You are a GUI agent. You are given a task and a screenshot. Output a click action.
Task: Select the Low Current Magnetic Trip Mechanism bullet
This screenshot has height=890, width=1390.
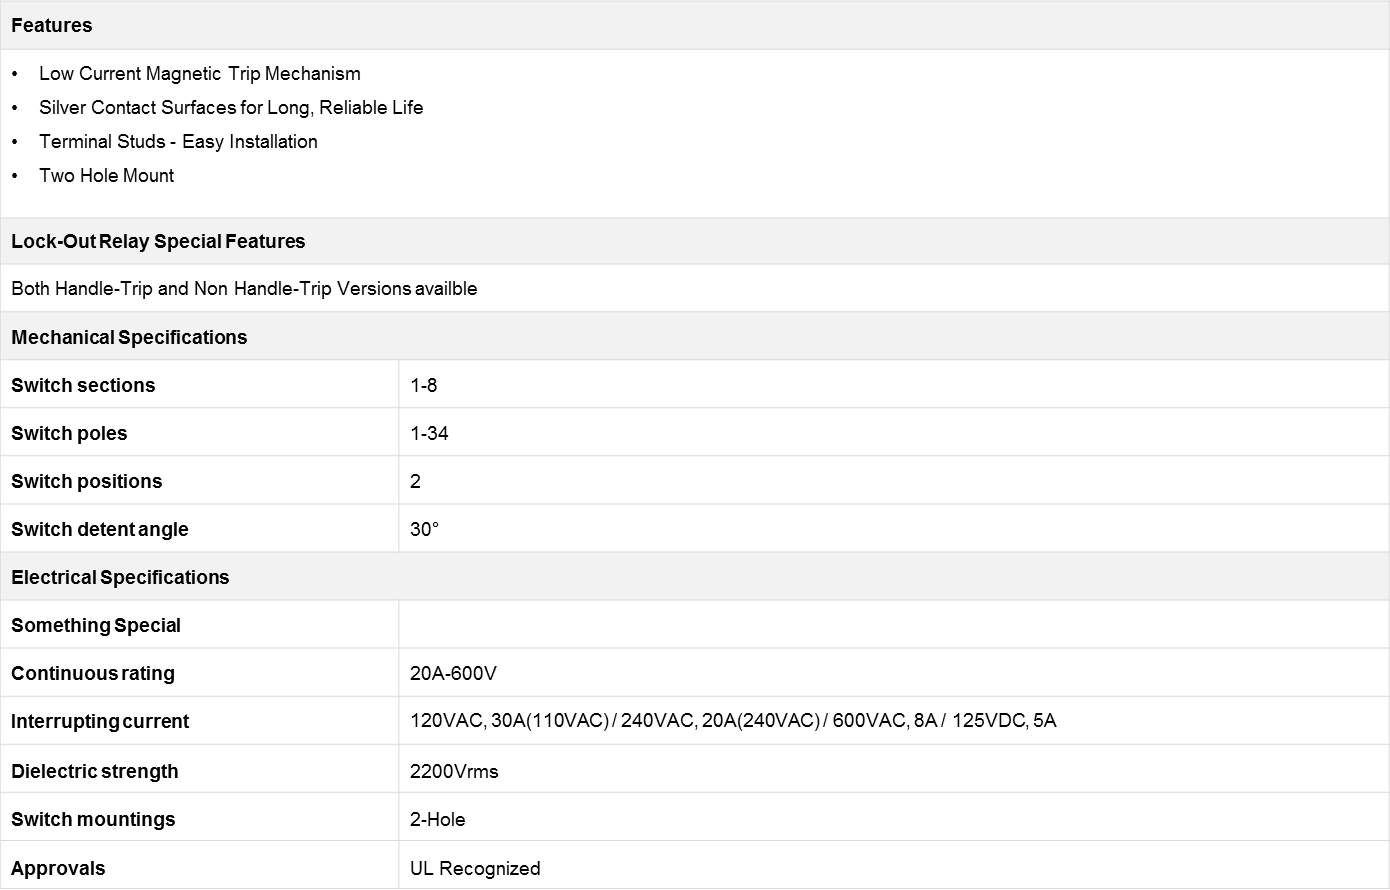200,74
